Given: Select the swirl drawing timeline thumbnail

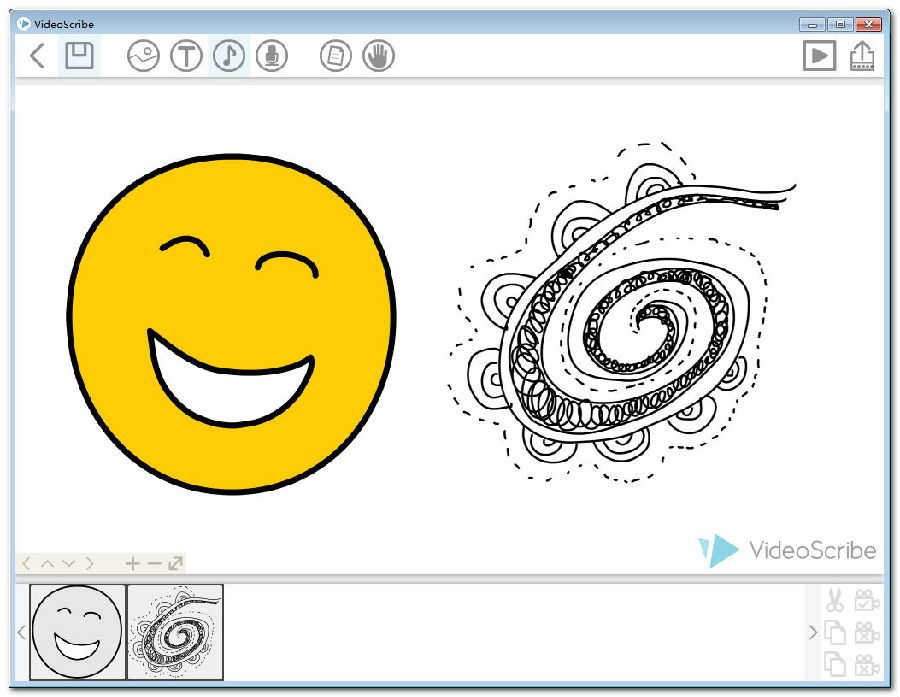Looking at the screenshot, I should pos(175,632).
